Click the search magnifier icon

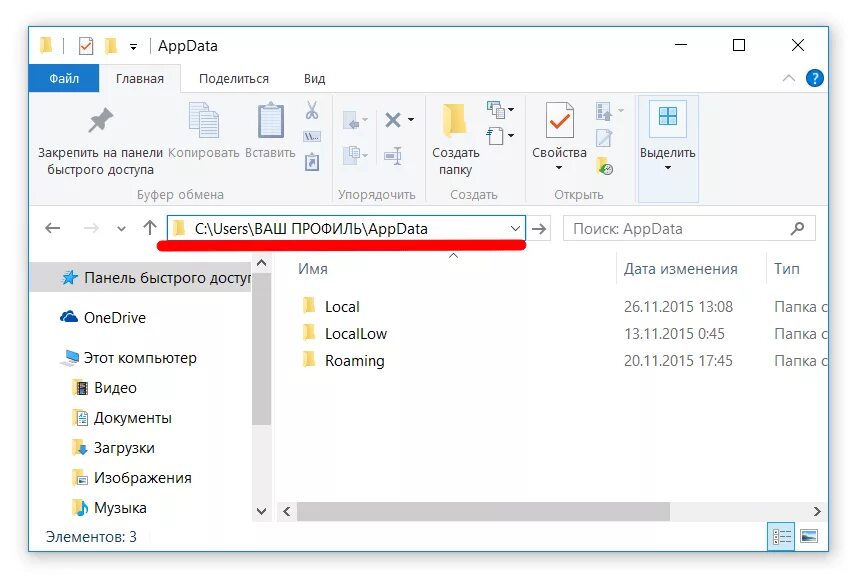tap(797, 228)
